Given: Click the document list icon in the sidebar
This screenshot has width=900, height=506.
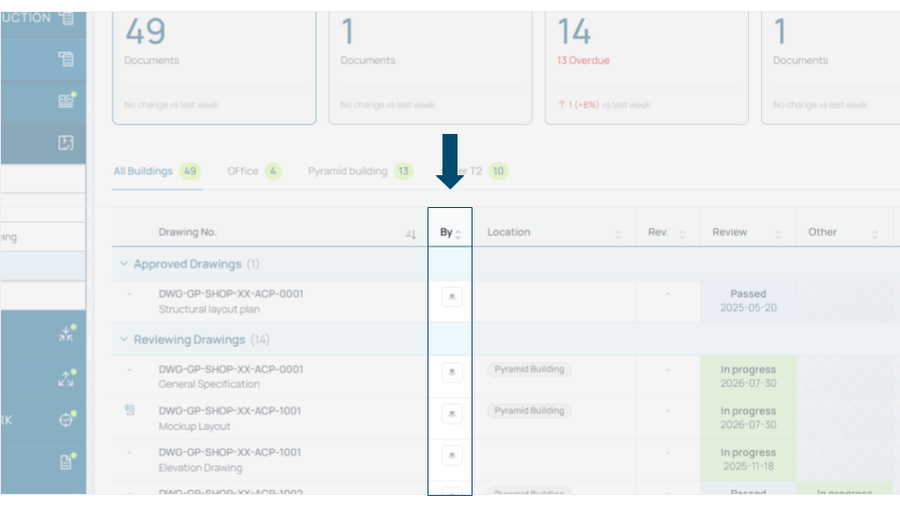Looking at the screenshot, I should tap(66, 59).
